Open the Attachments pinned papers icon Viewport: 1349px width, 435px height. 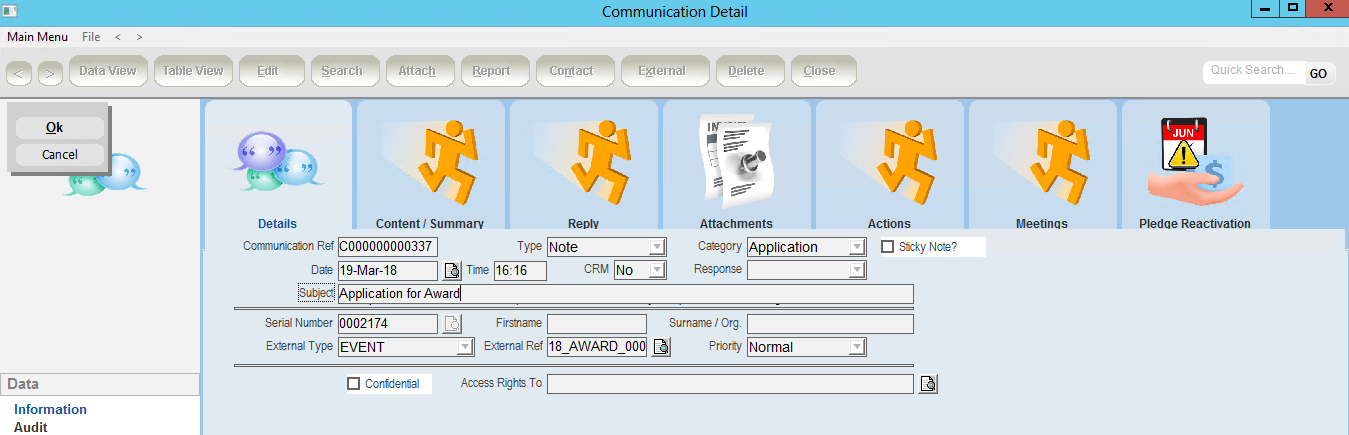click(735, 160)
